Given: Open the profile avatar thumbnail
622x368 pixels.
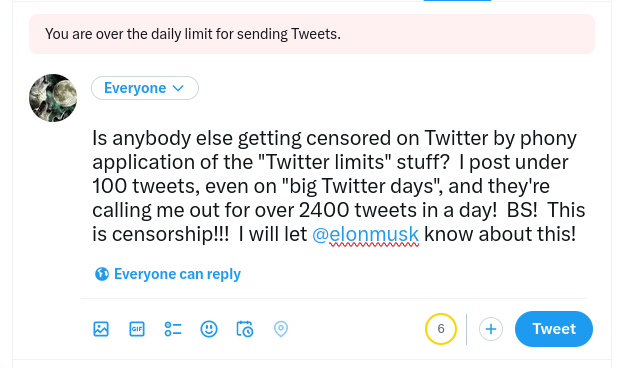Looking at the screenshot, I should pyautogui.click(x=53, y=98).
